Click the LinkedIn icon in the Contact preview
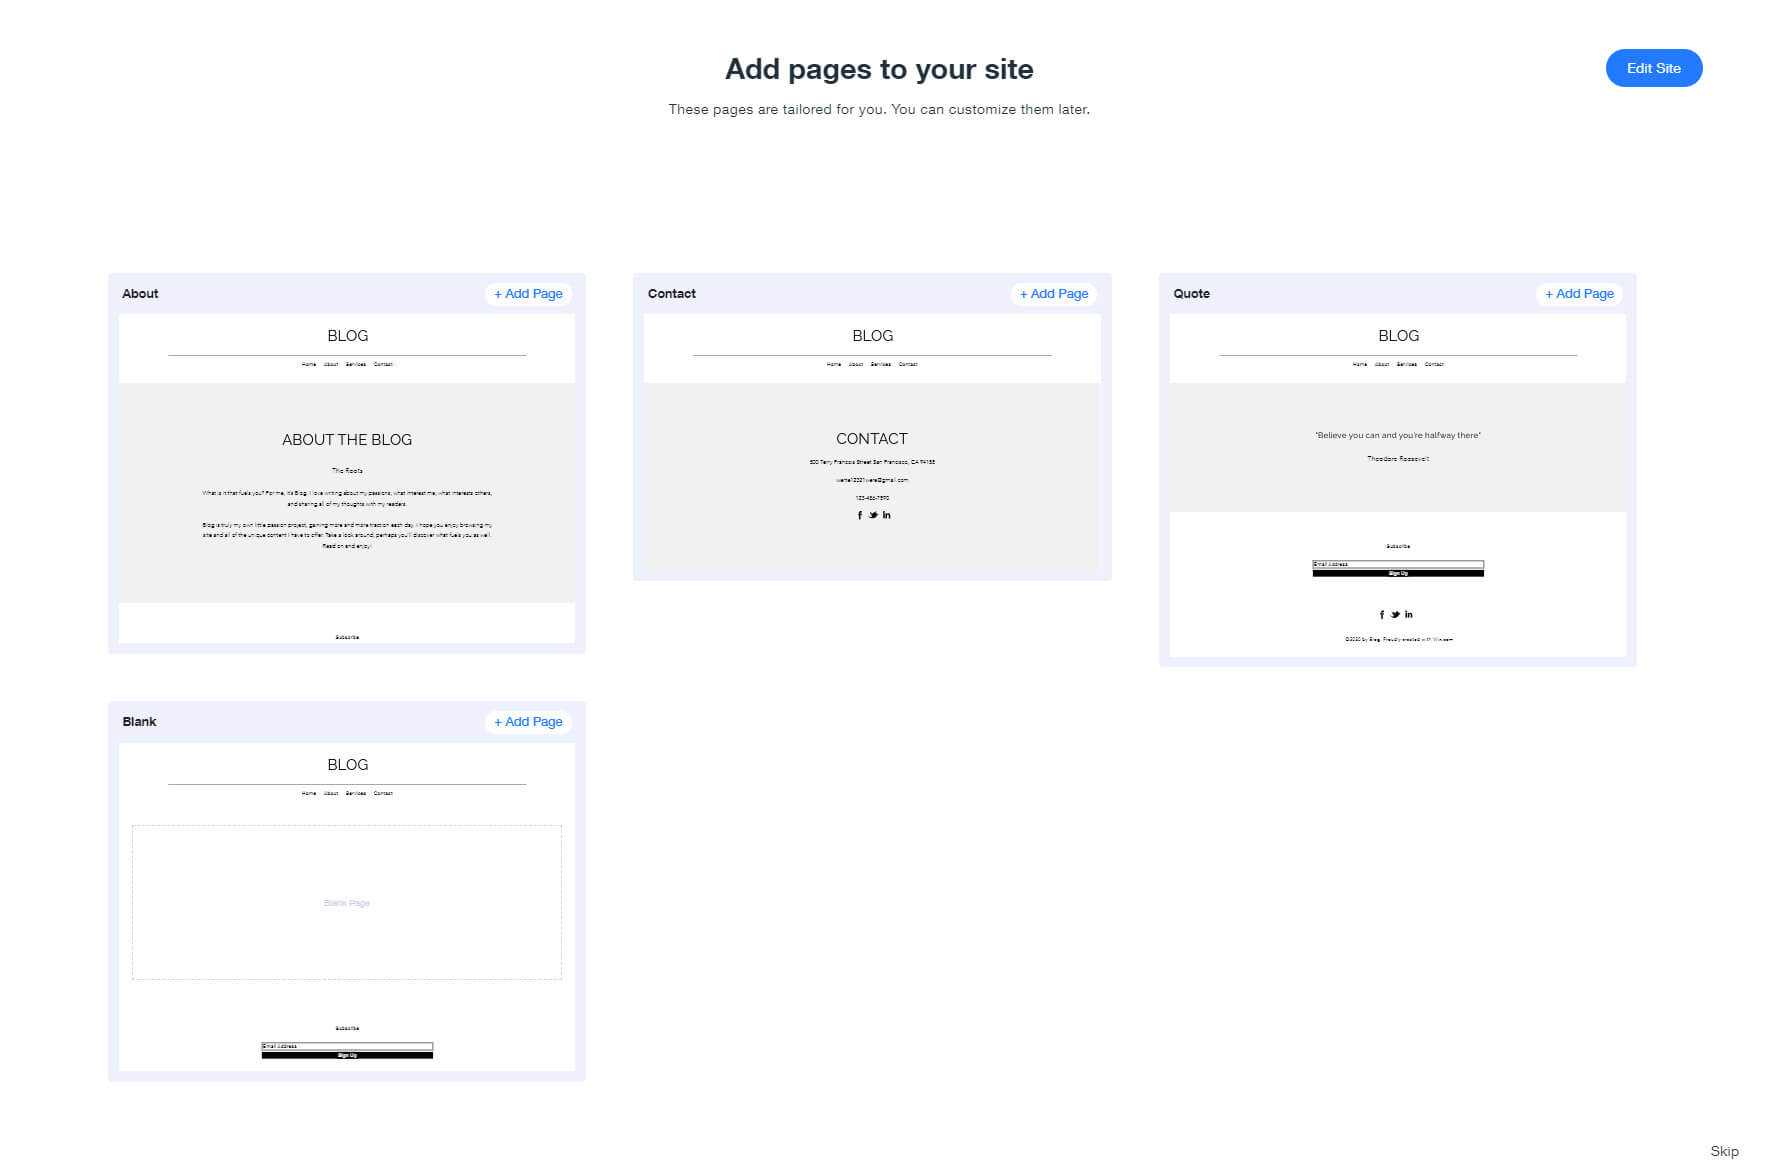The height and width of the screenshot is (1167, 1766). [x=886, y=515]
